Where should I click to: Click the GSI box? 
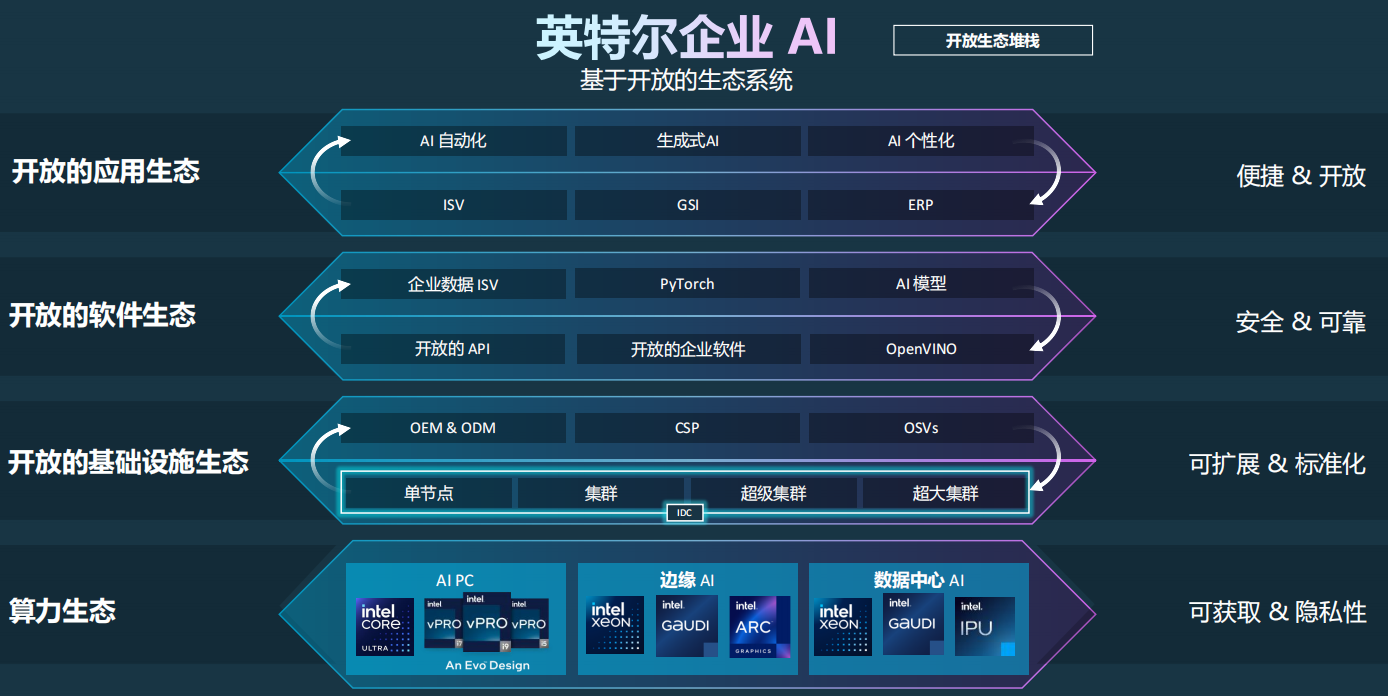coord(688,205)
